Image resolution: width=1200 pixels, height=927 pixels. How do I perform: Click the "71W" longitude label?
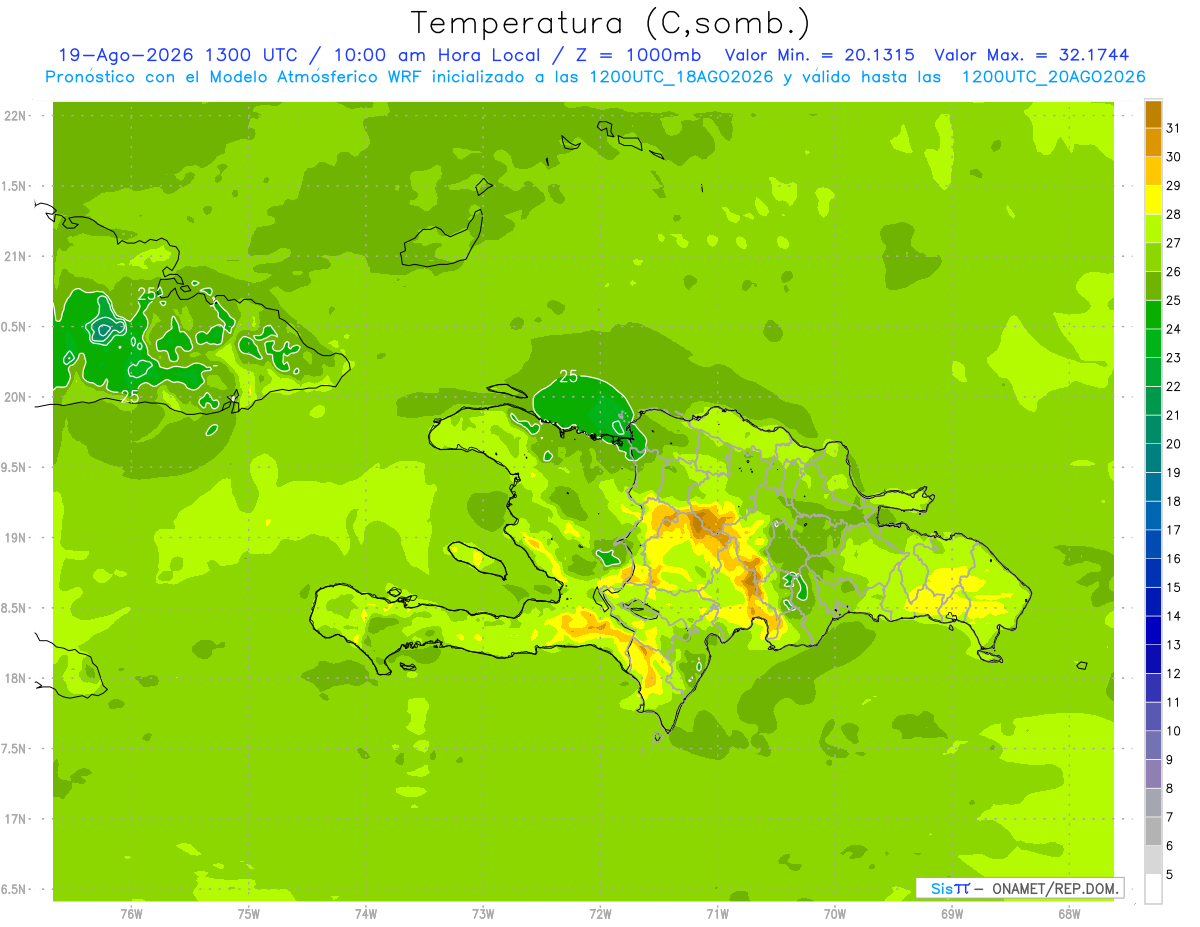pyautogui.click(x=717, y=914)
